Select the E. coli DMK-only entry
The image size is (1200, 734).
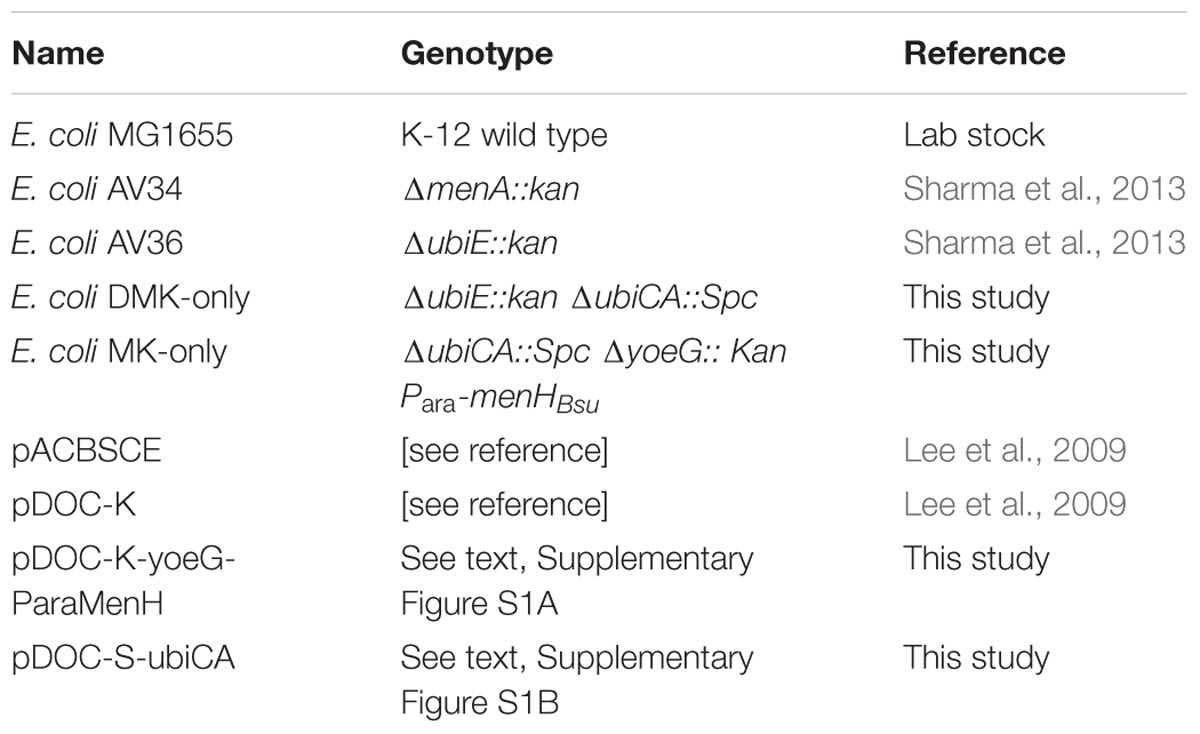pyautogui.click(x=131, y=297)
